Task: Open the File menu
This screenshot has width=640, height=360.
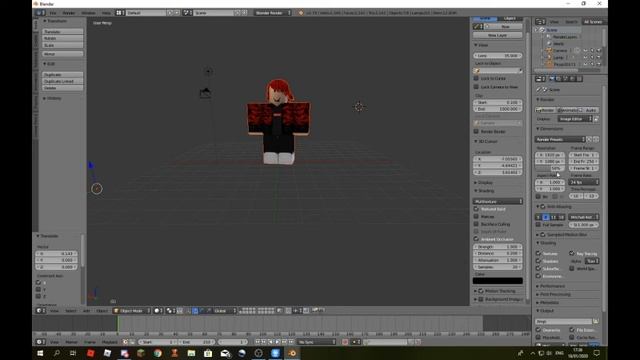Action: [x=53, y=13]
